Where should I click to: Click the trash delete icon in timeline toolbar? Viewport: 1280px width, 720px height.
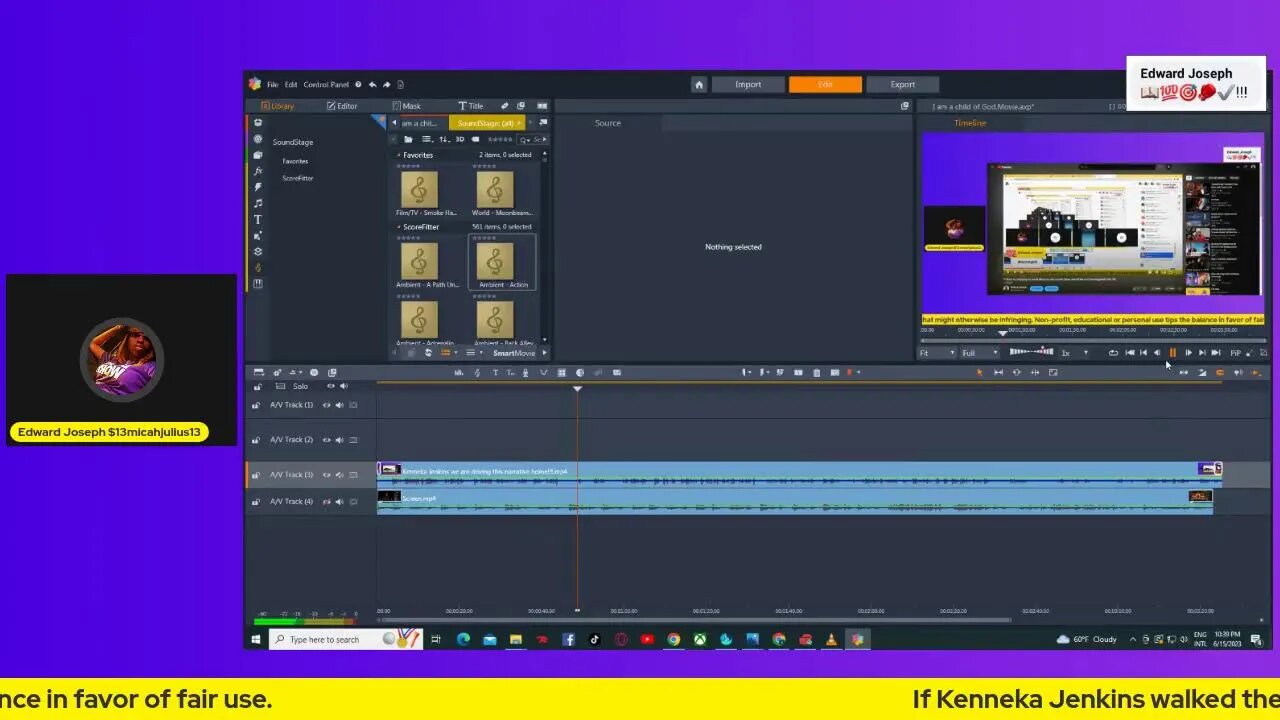point(816,373)
